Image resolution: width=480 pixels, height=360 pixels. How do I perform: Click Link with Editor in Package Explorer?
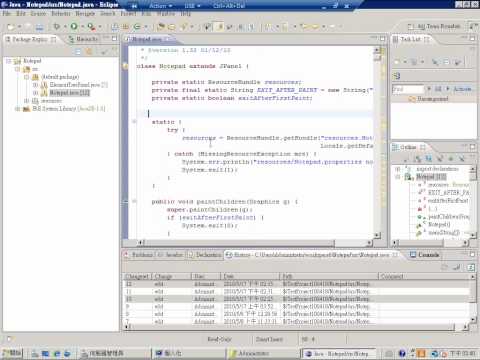[89, 51]
